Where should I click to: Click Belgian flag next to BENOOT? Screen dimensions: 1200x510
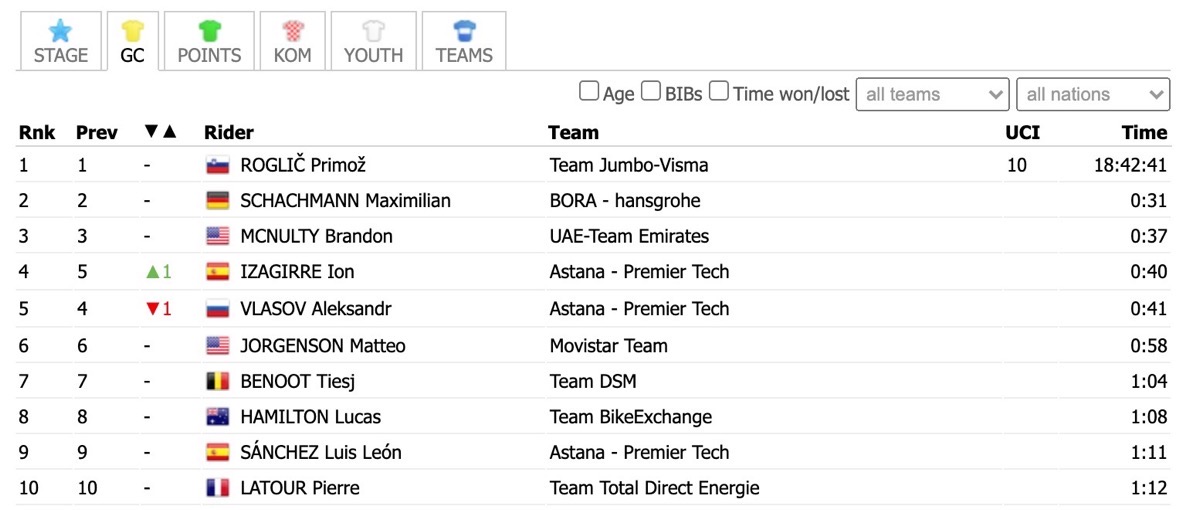click(218, 381)
